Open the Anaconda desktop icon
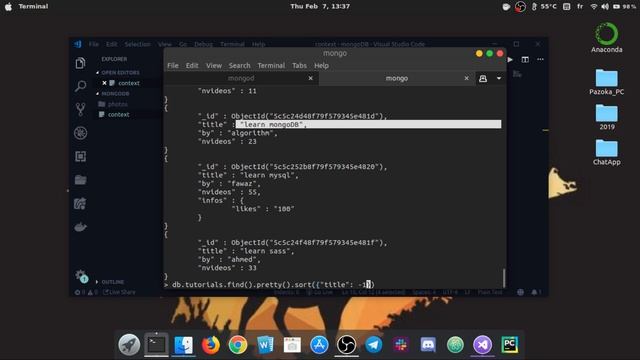Viewport: 640px width, 360px height. click(607, 38)
